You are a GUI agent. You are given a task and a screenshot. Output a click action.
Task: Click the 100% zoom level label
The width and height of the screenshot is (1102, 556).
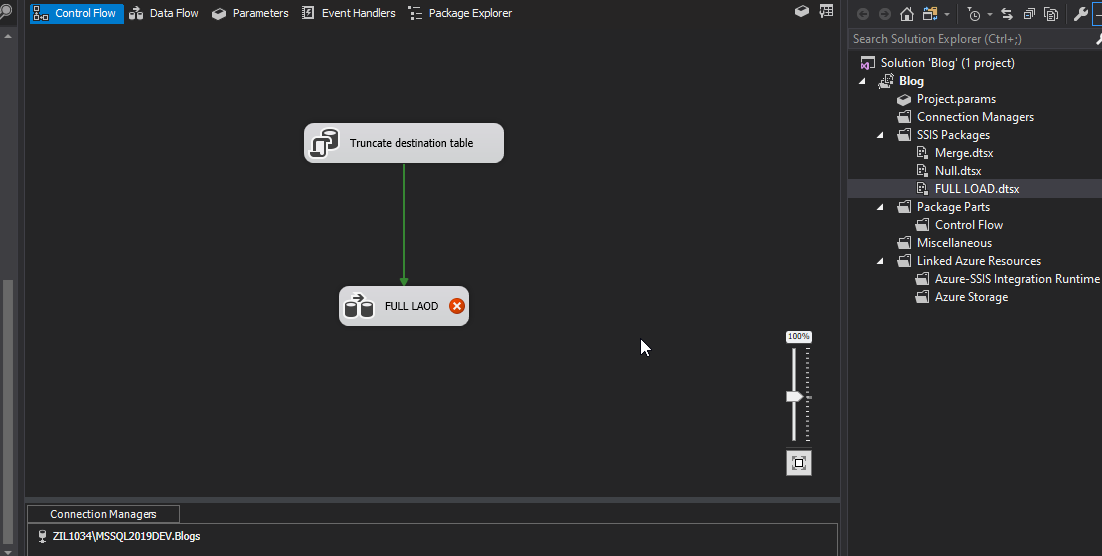point(798,337)
